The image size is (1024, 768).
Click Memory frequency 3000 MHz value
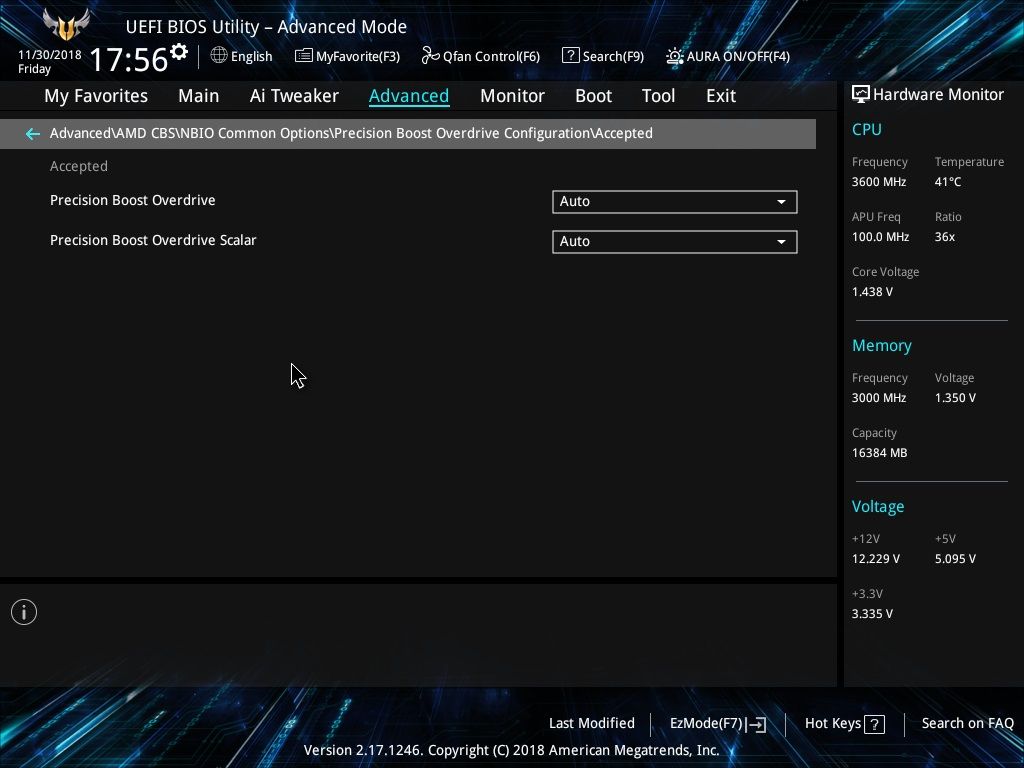tap(878, 398)
